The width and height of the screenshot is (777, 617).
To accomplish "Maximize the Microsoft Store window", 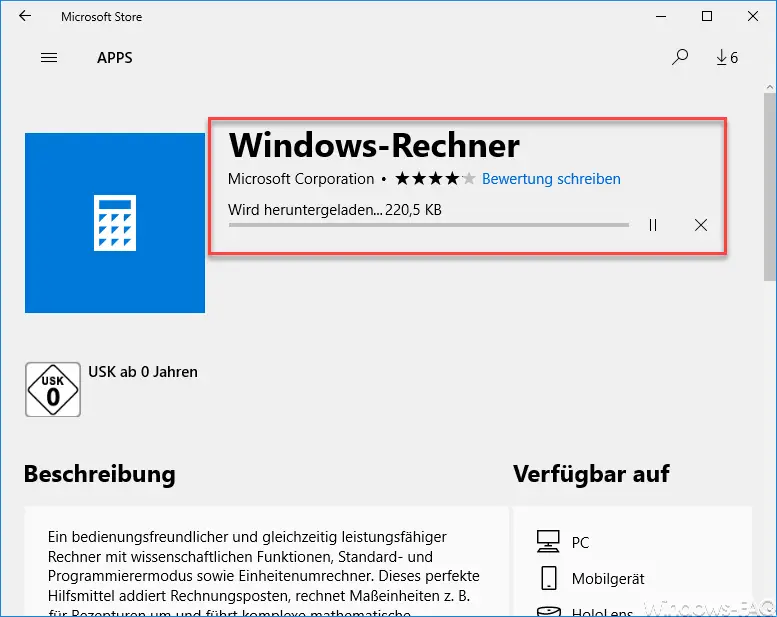I will 707,16.
